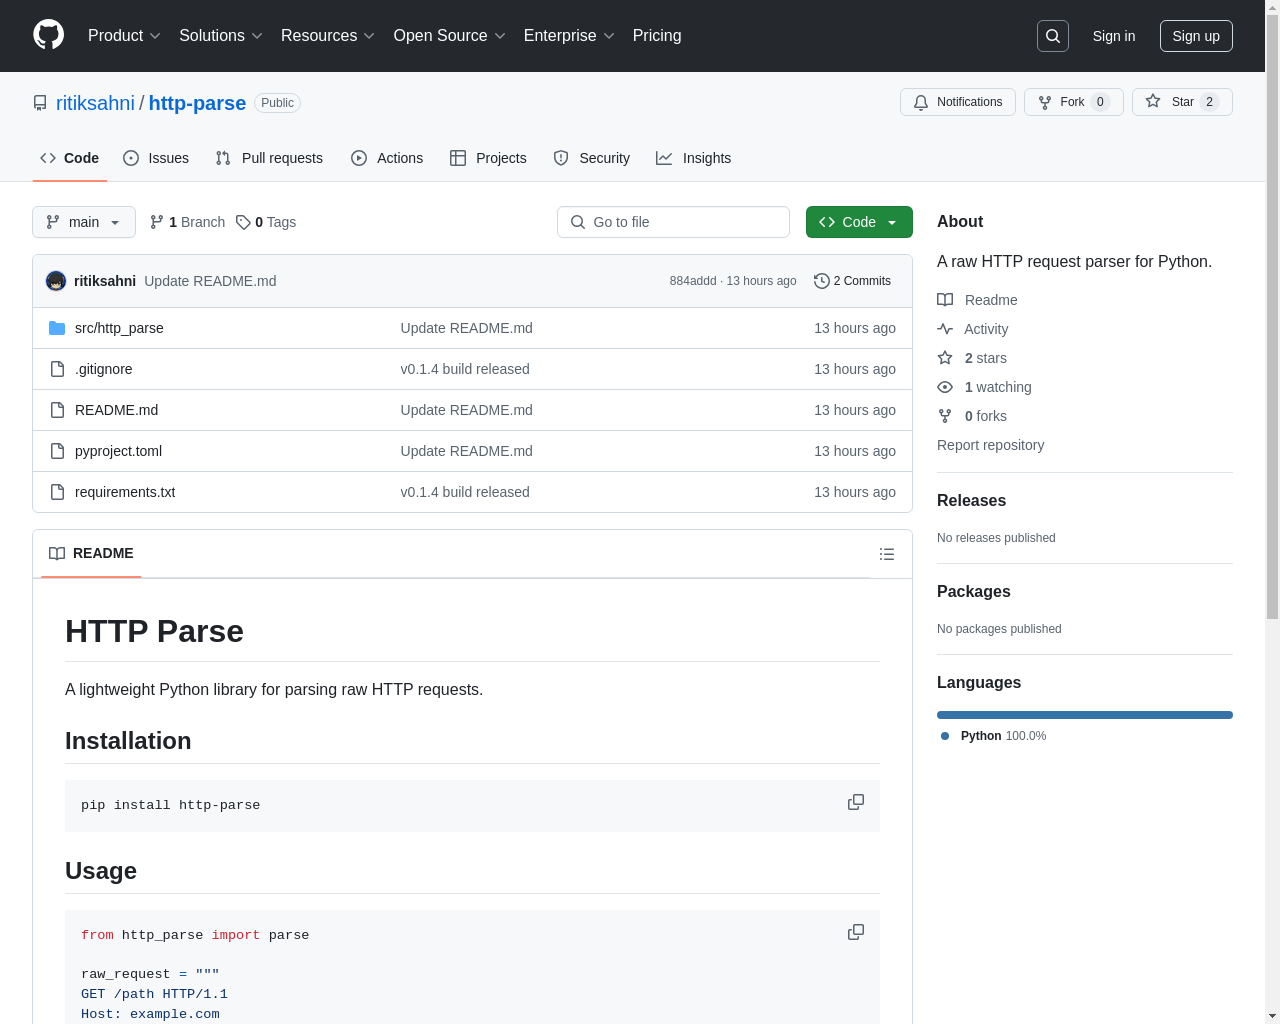Click the requirements.txt file icon
The image size is (1280, 1024).
click(57, 492)
